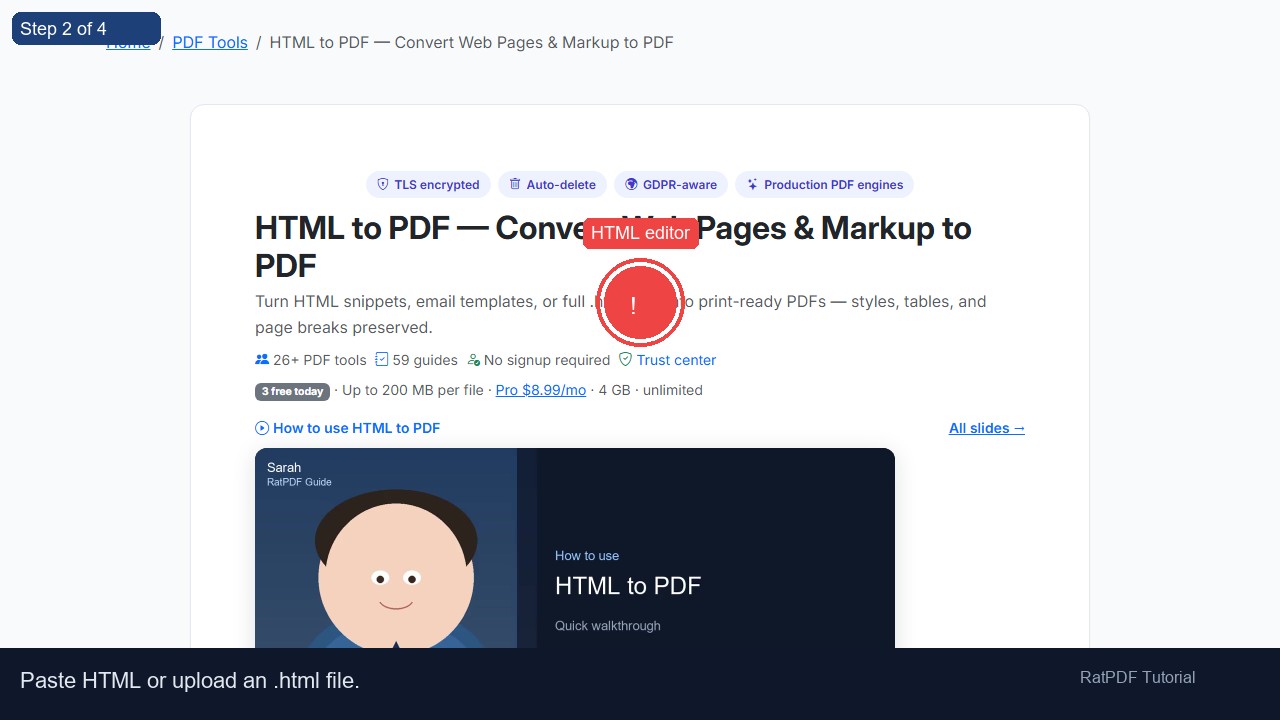Click the sparkle icon in Production PDF engines badge
1280x720 pixels.
pos(752,184)
